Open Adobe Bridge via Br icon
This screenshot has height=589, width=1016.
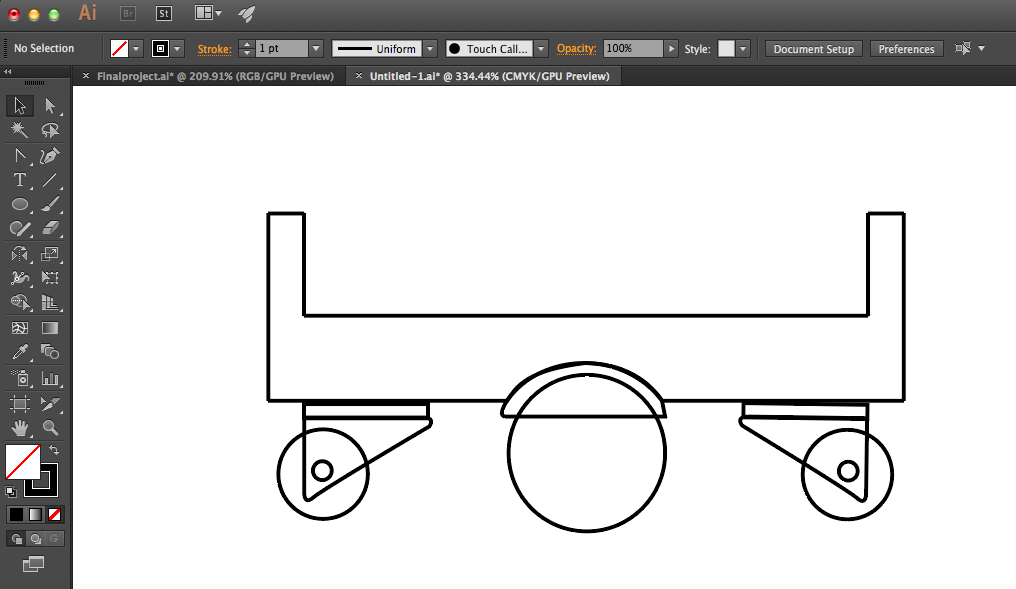(x=128, y=13)
